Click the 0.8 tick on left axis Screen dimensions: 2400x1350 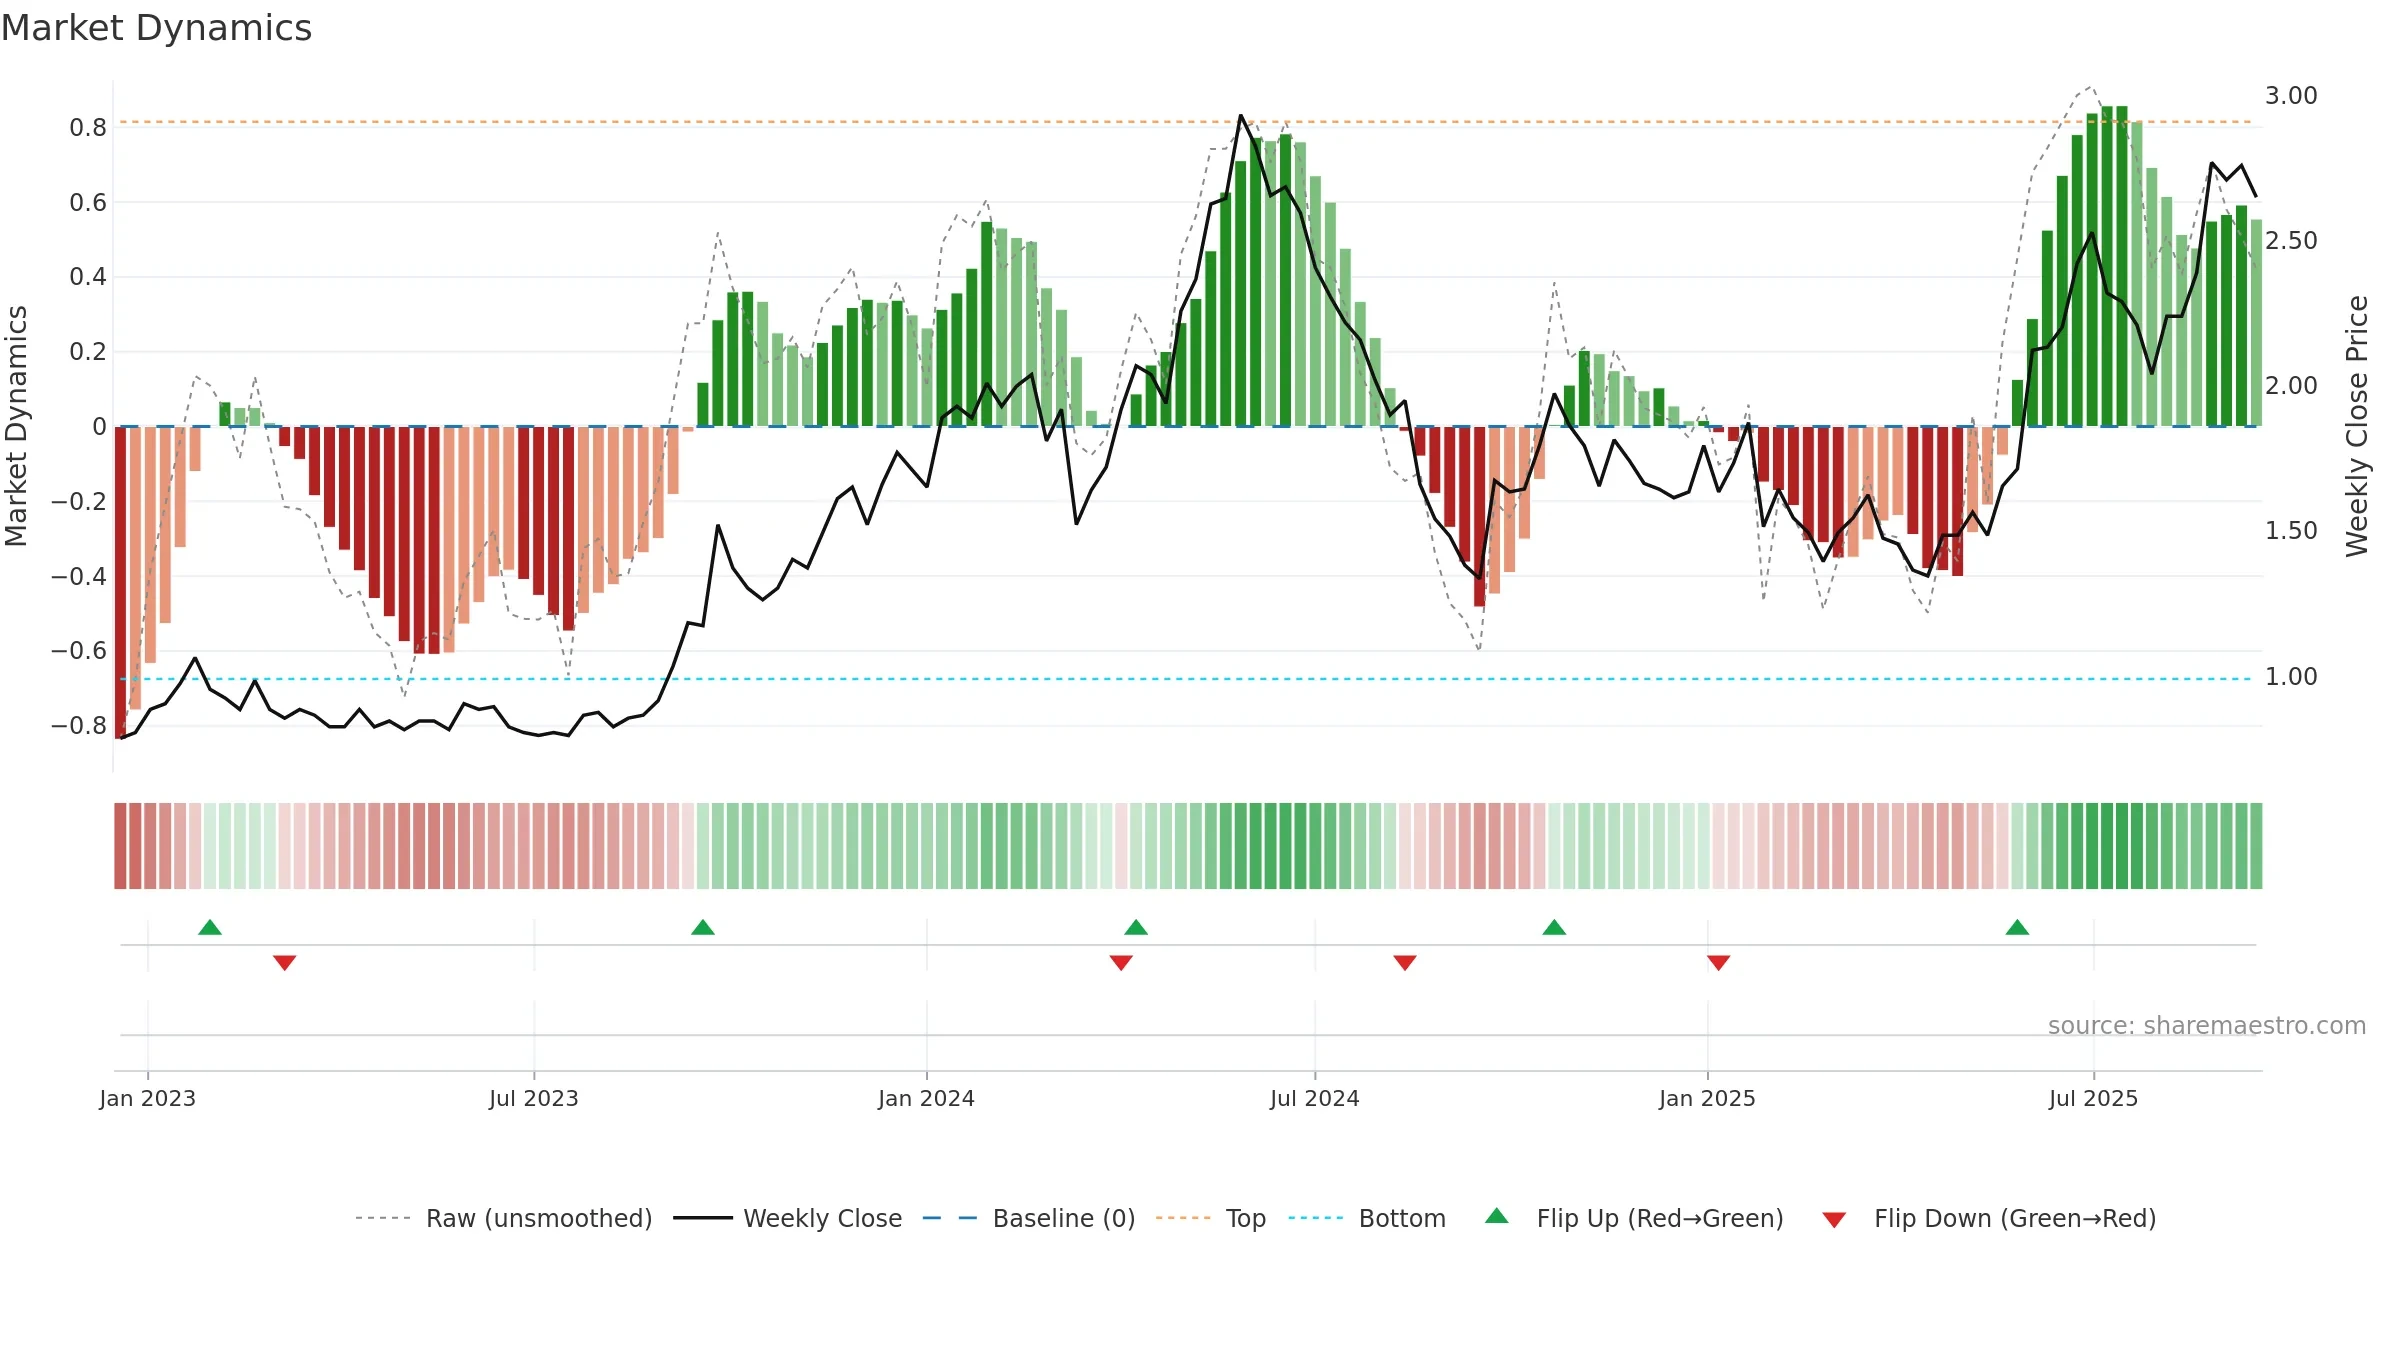(88, 127)
